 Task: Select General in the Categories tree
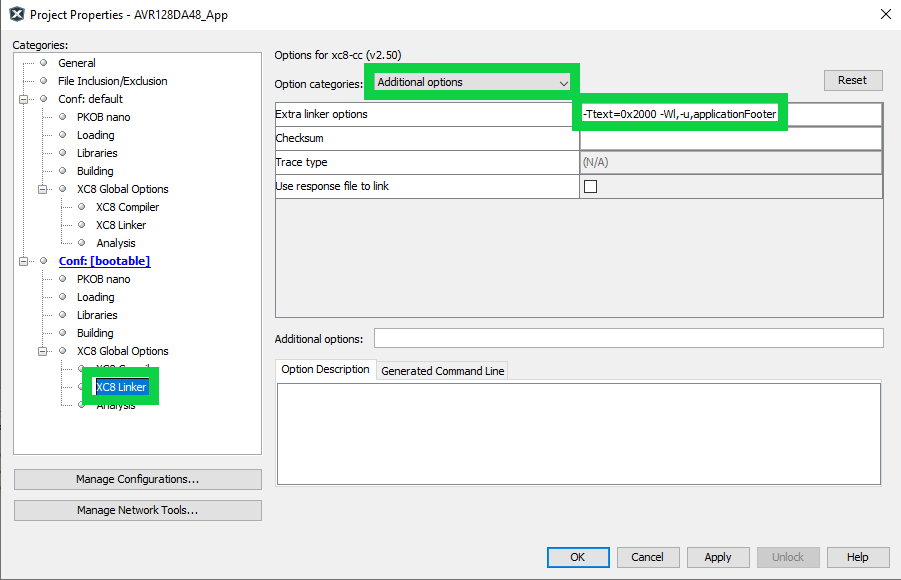pos(76,63)
